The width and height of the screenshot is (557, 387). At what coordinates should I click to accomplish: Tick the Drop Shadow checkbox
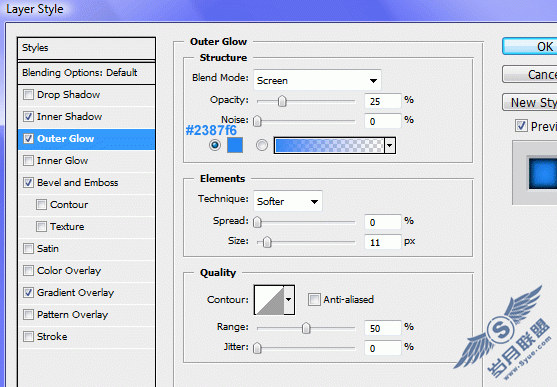[28, 95]
